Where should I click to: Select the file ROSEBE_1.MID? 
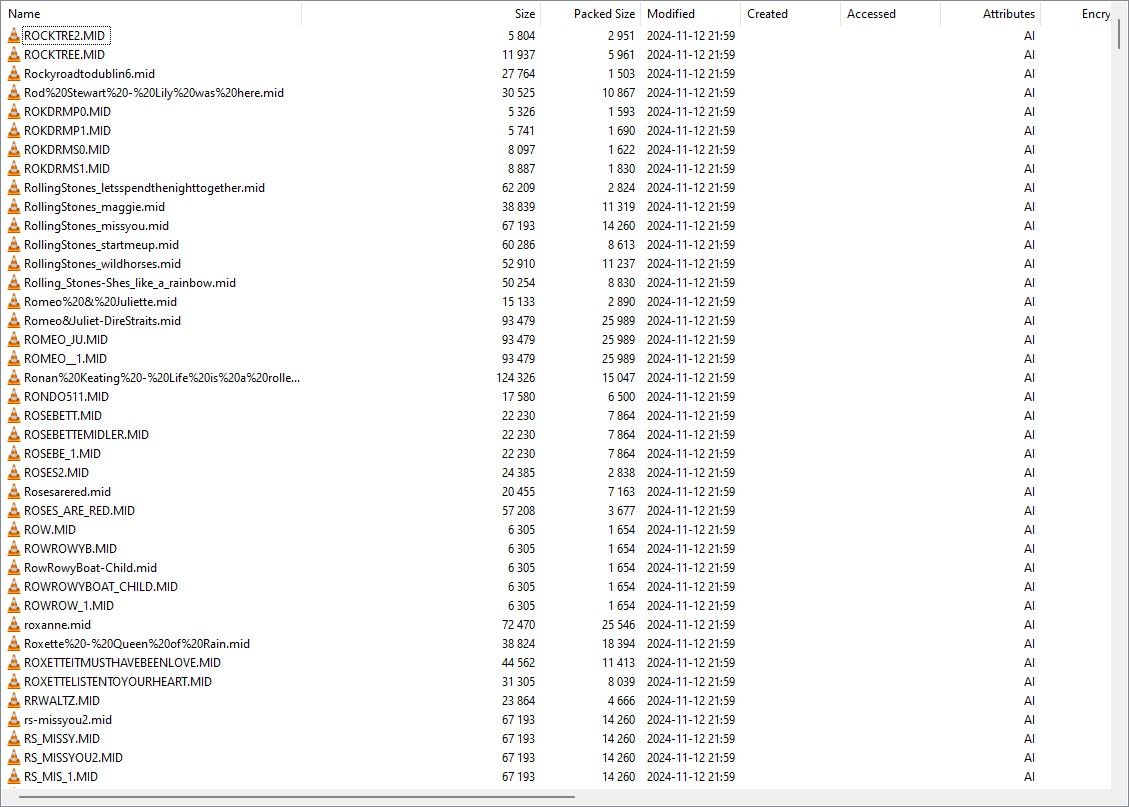(x=62, y=454)
